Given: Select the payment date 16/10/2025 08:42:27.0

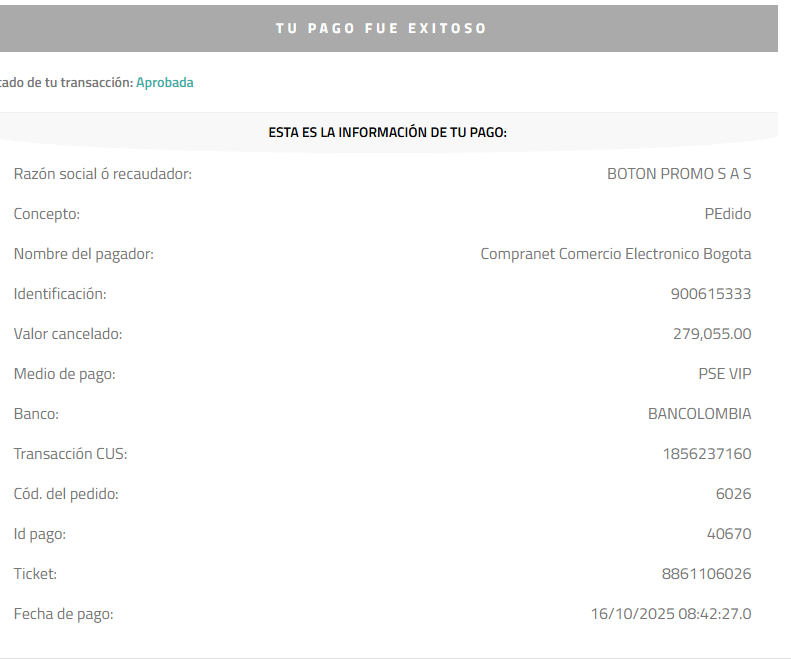Looking at the screenshot, I should (671, 614).
